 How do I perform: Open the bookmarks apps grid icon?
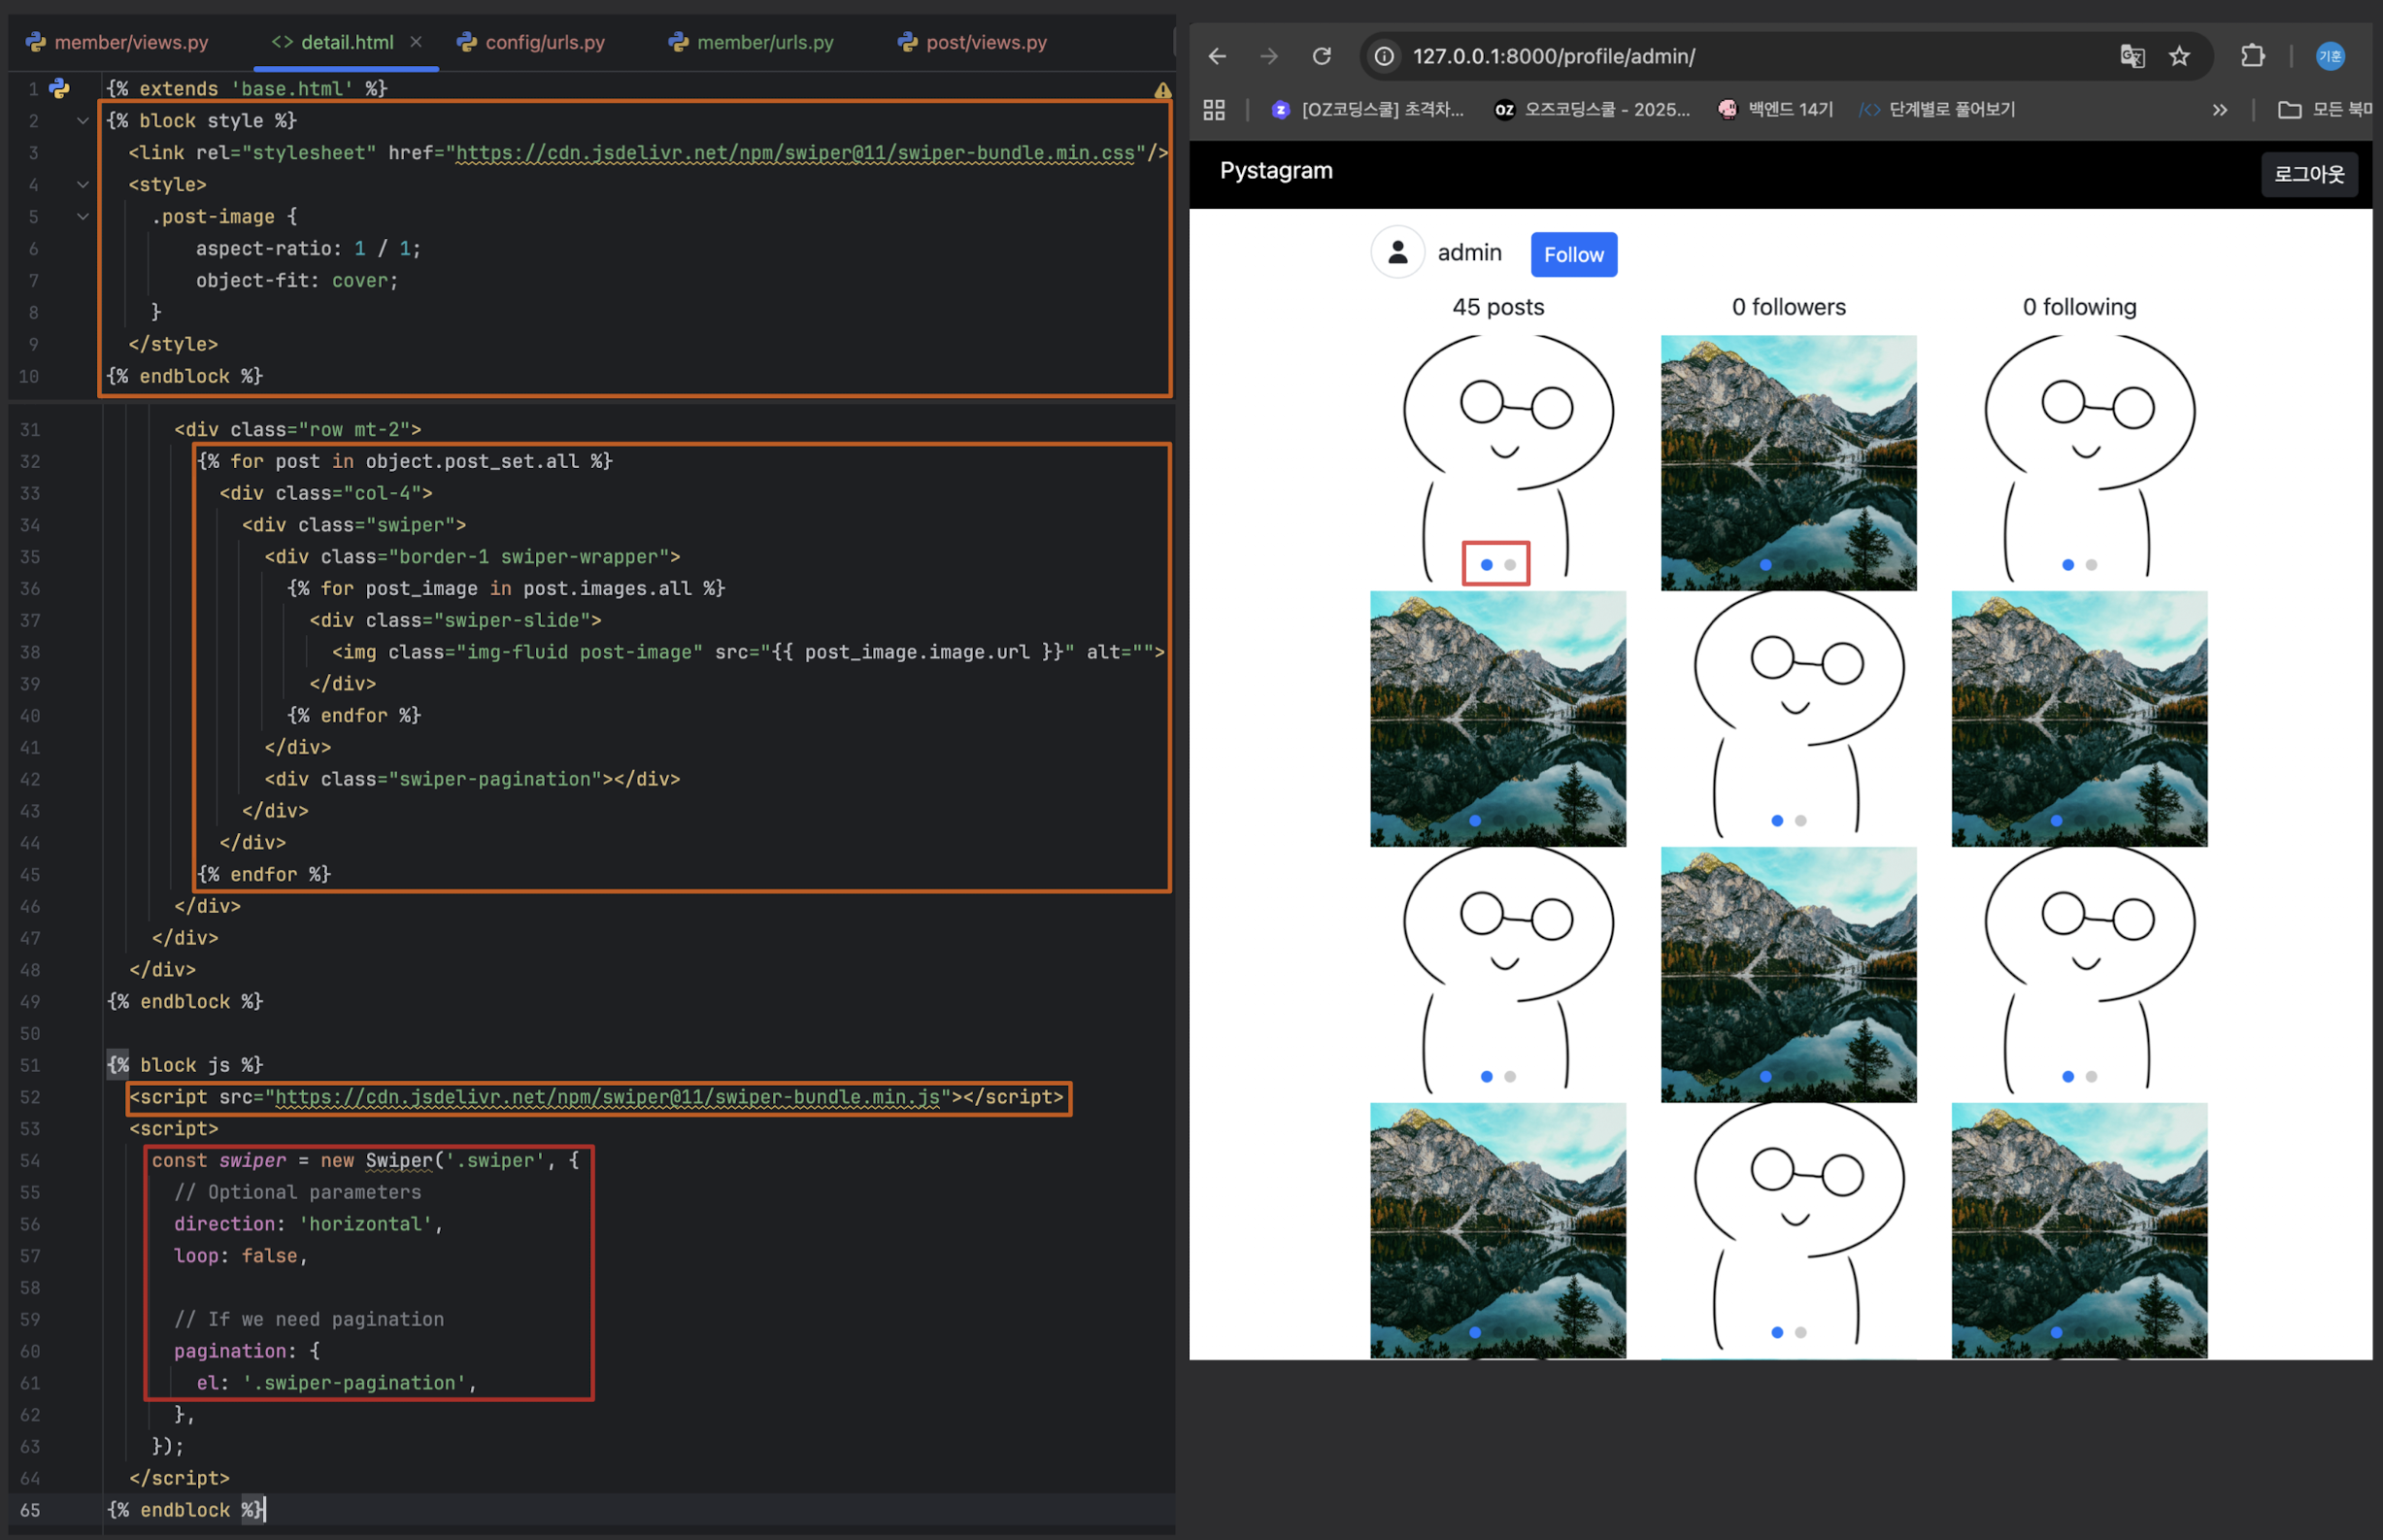coord(1214,110)
